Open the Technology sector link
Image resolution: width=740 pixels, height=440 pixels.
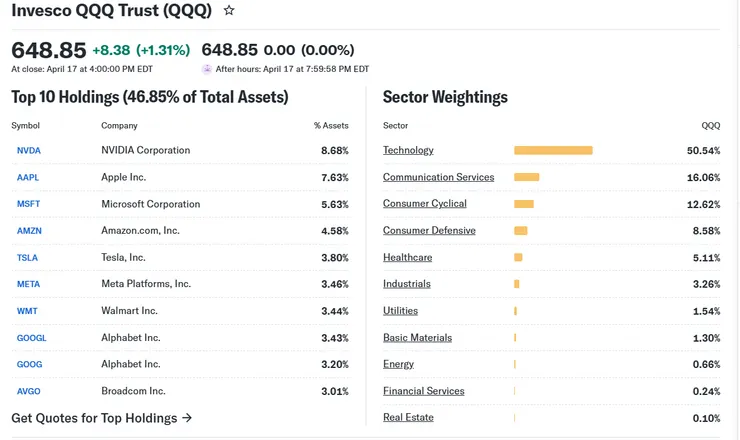coord(408,150)
